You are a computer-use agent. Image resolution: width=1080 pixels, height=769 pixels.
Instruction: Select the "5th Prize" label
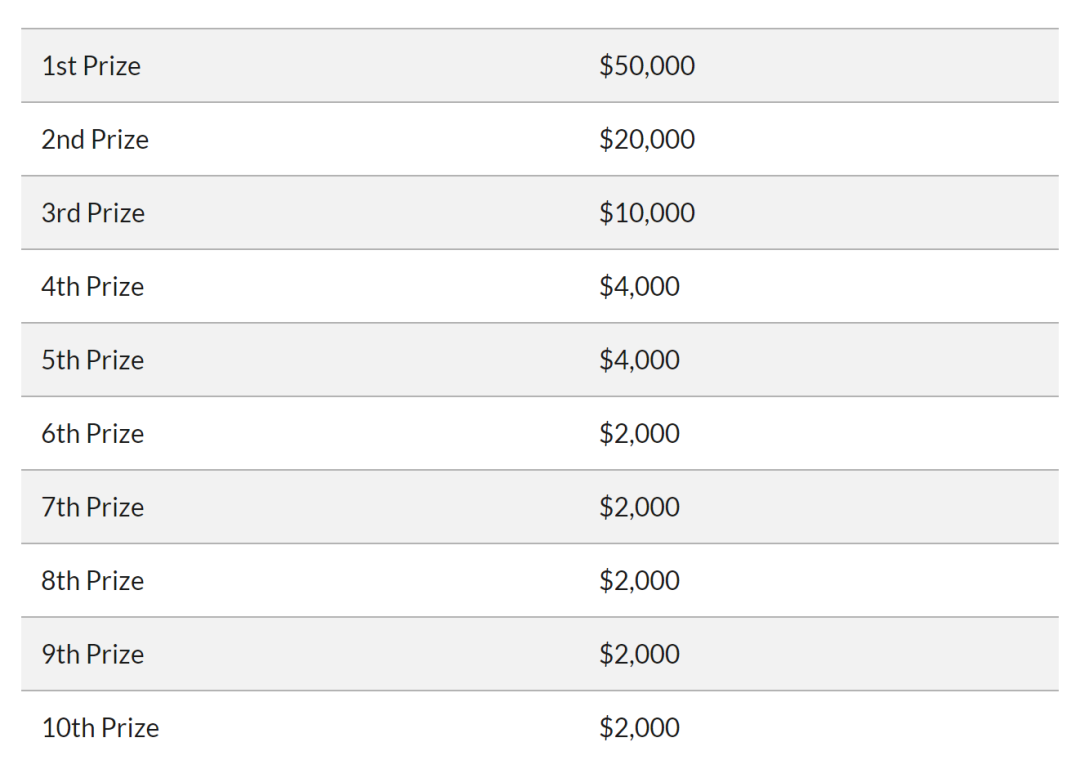(93, 360)
